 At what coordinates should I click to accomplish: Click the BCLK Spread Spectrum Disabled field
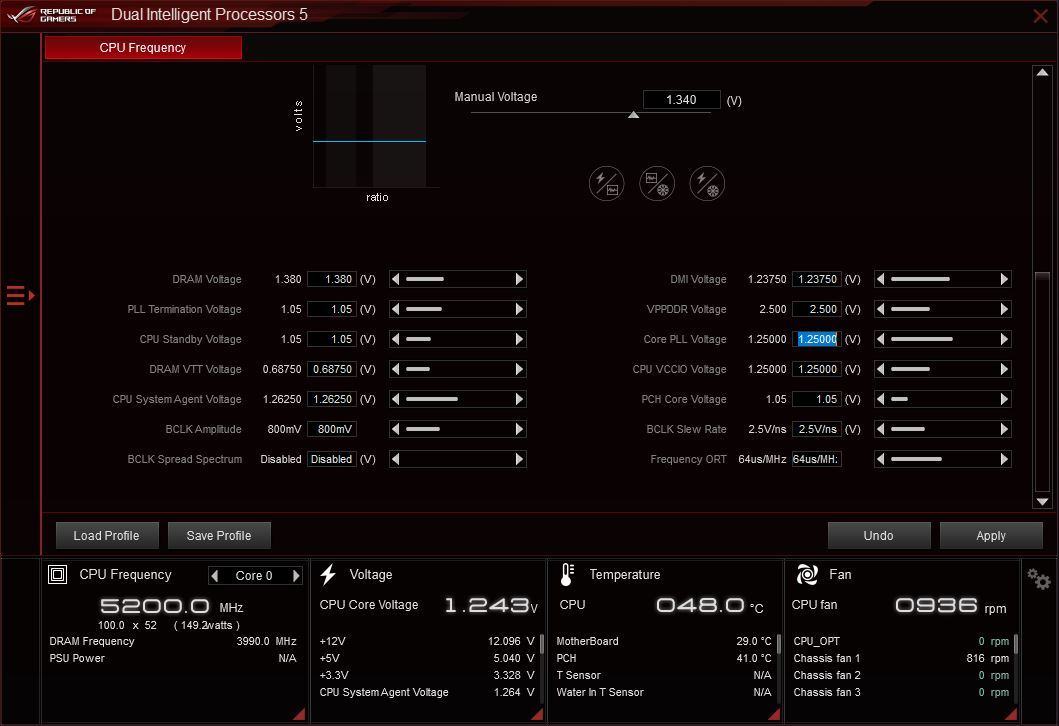[x=332, y=459]
